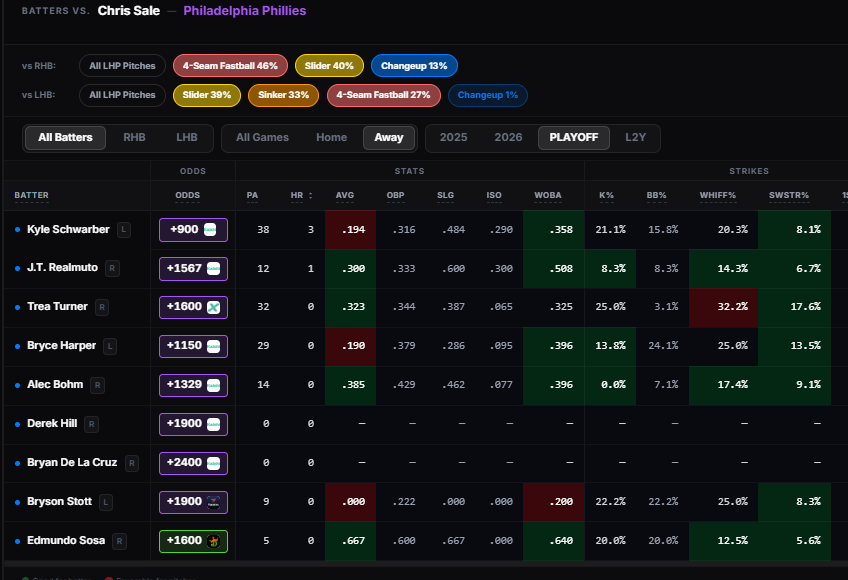Click the L handedness badge beside Bryce Harper
This screenshot has width=848, height=580.
[110, 346]
